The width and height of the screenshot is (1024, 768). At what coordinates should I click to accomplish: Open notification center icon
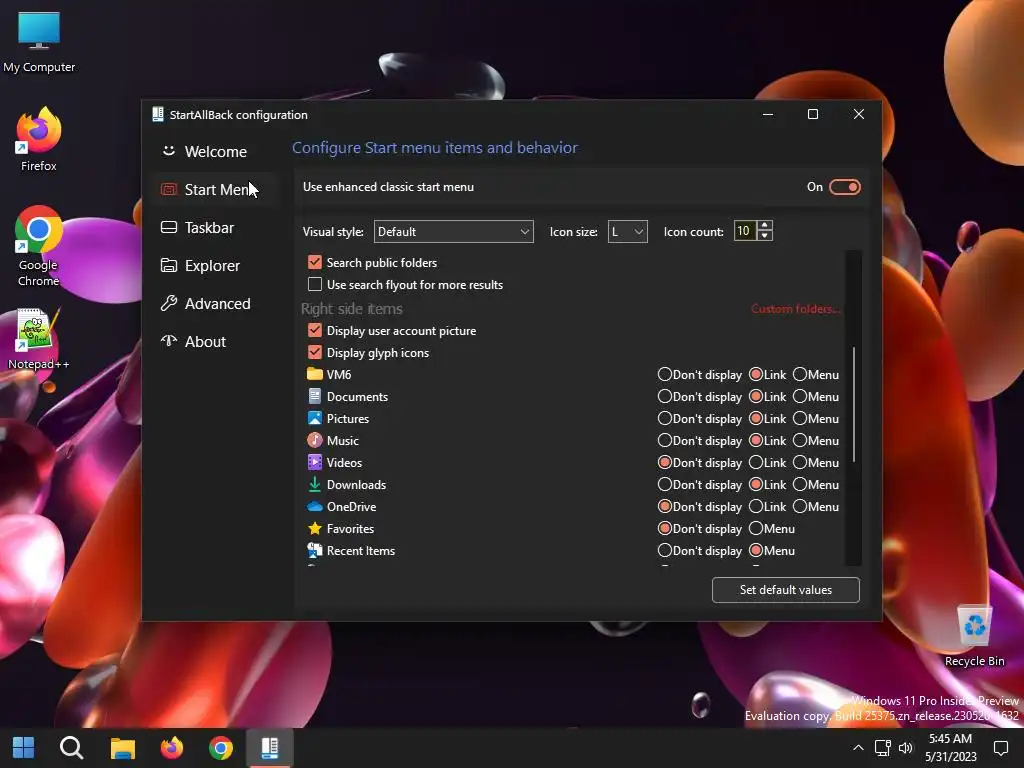[x=1000, y=748]
